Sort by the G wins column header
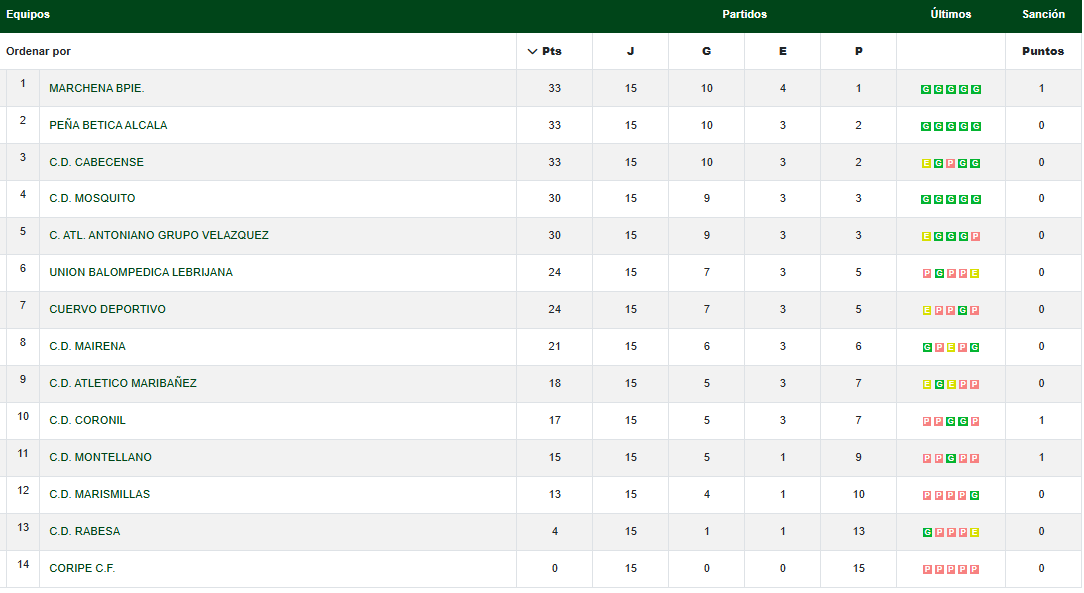Image resolution: width=1084 pixels, height=593 pixels. click(706, 52)
